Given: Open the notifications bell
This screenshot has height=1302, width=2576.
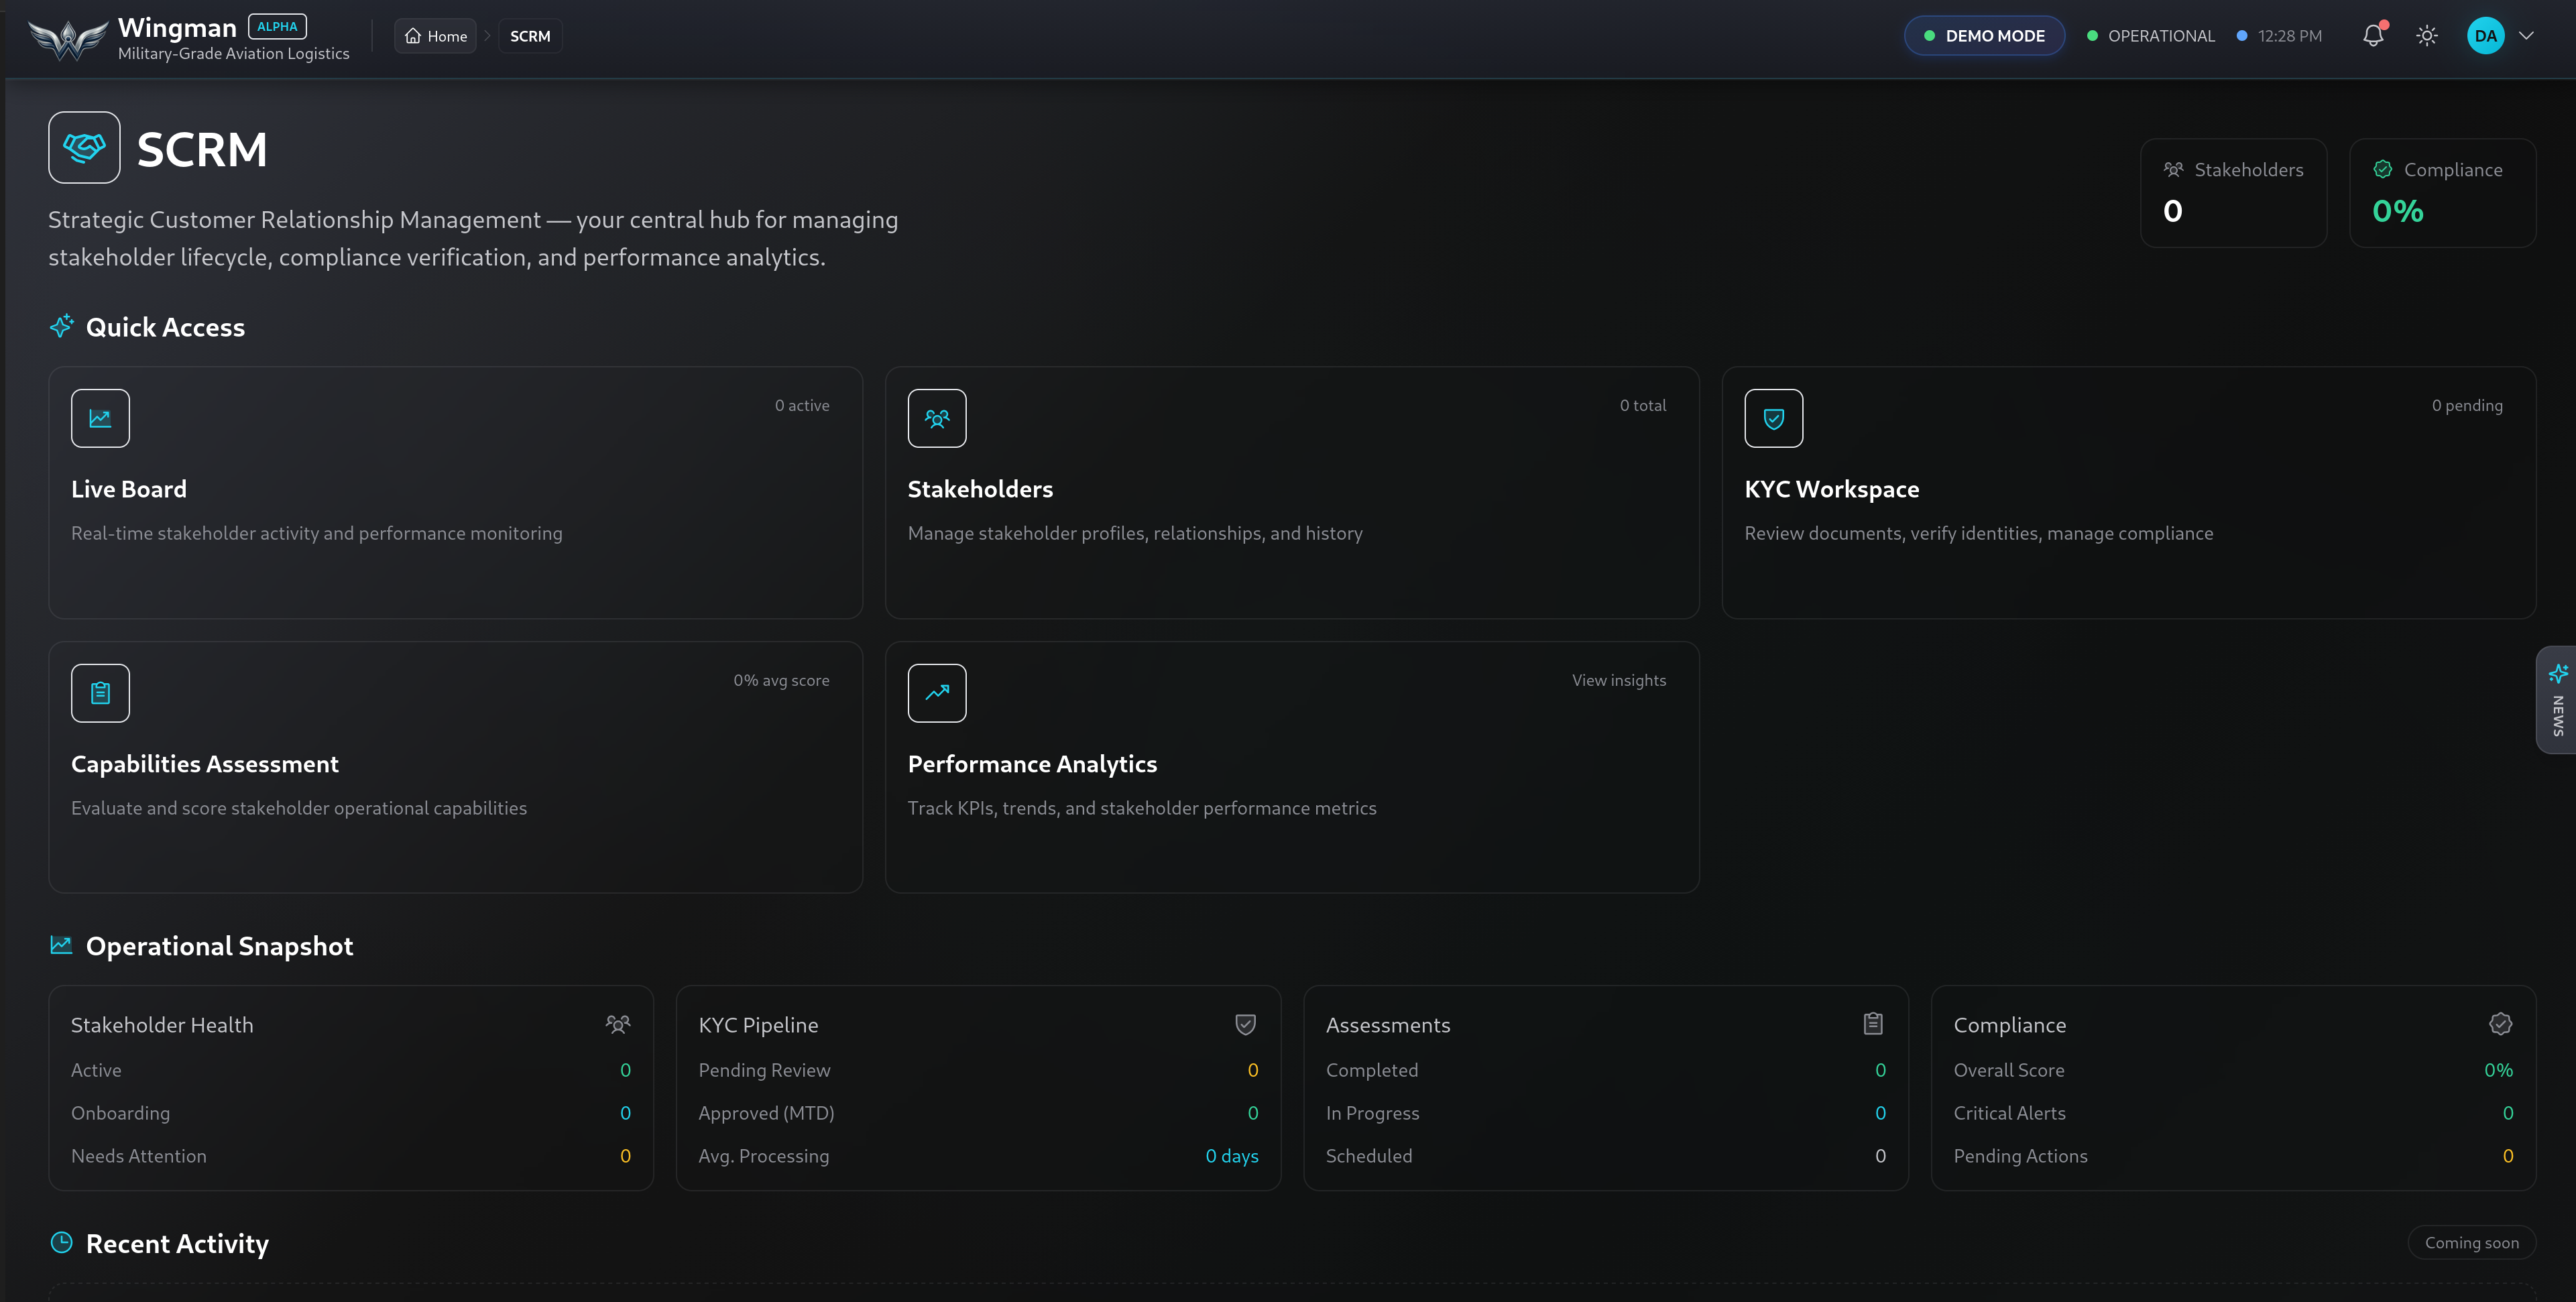Looking at the screenshot, I should 2372,35.
